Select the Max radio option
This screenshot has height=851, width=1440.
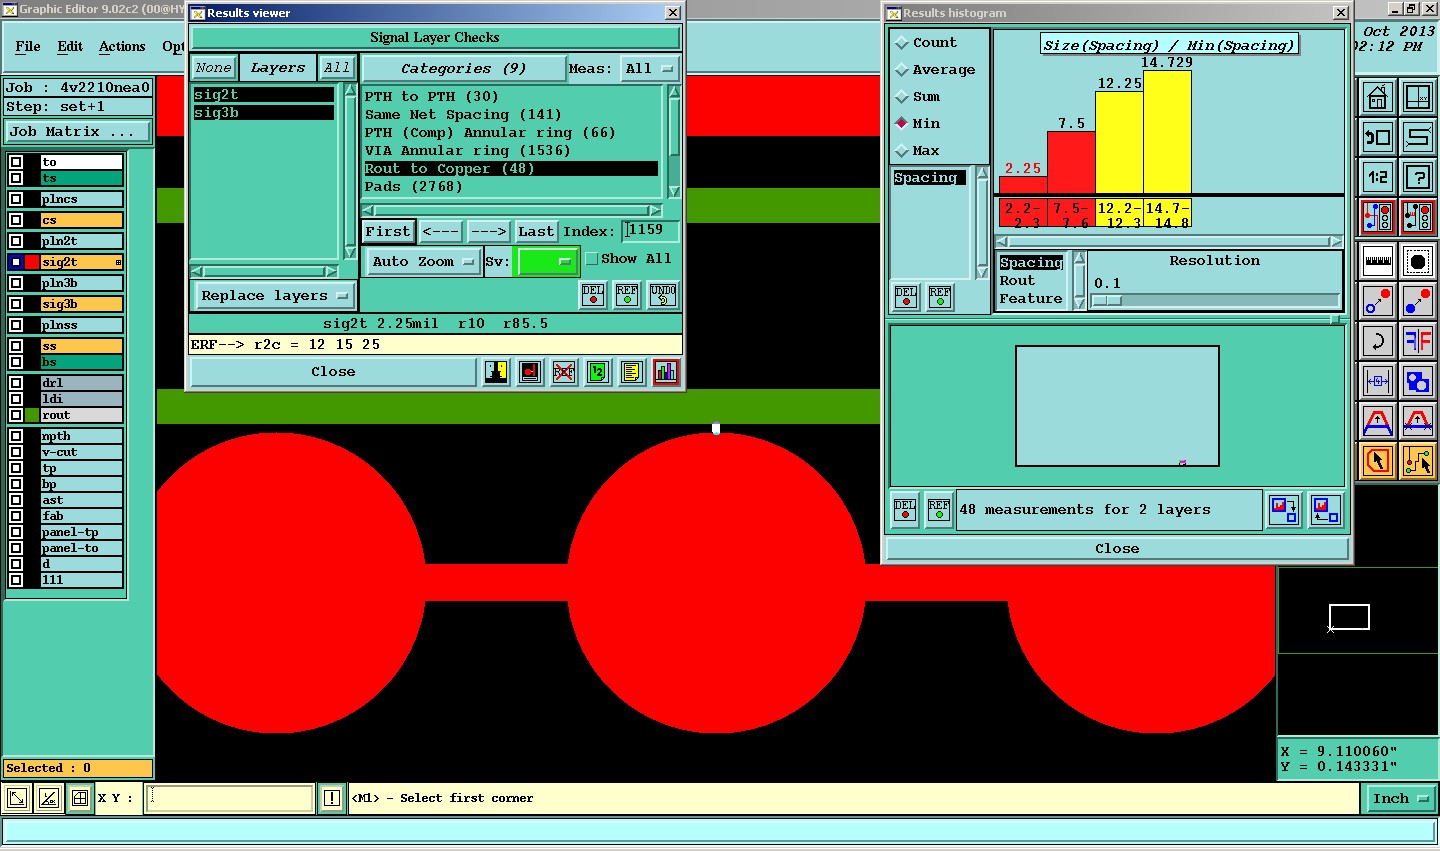(x=902, y=151)
